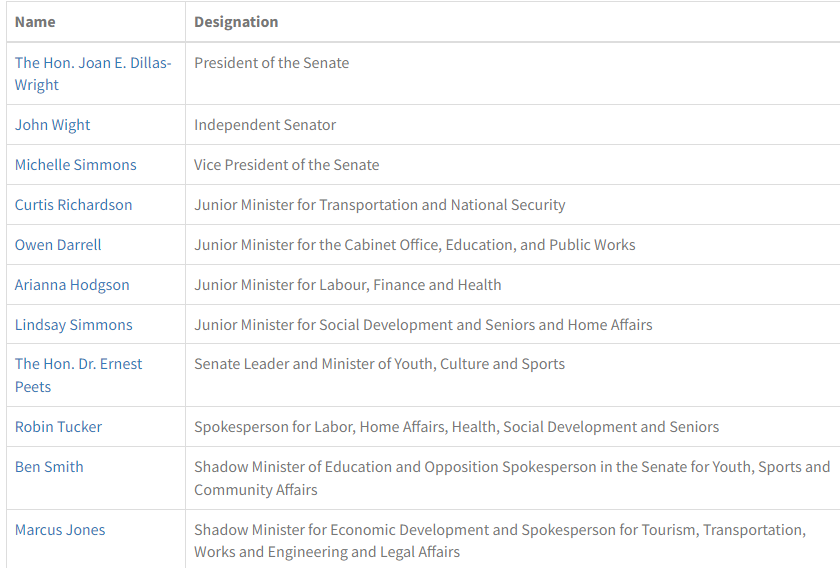Click Senate Leader and Minister of Youth cell
Image resolution: width=840 pixels, height=568 pixels.
(x=379, y=364)
